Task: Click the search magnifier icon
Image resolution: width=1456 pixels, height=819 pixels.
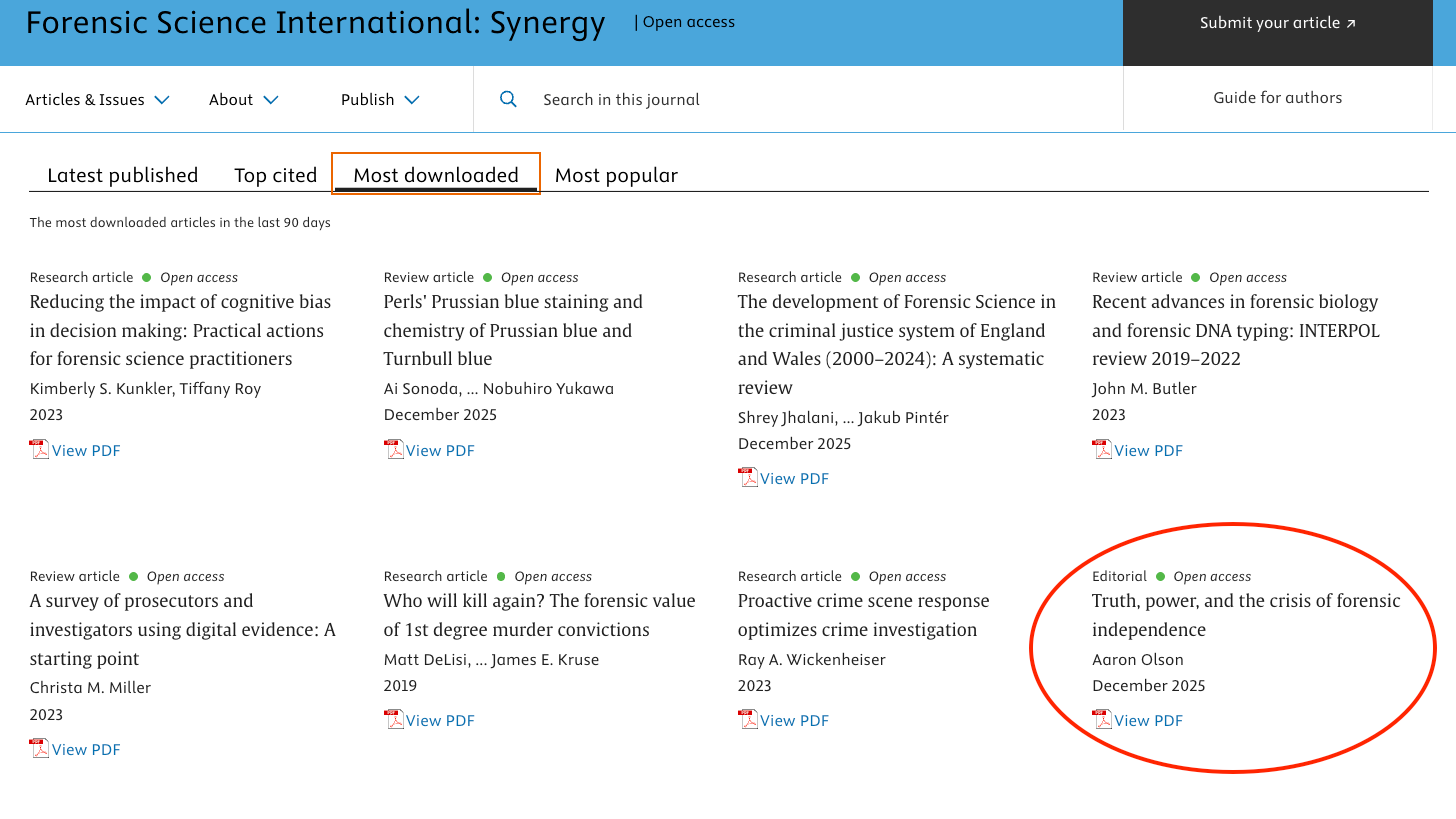Action: click(x=508, y=99)
